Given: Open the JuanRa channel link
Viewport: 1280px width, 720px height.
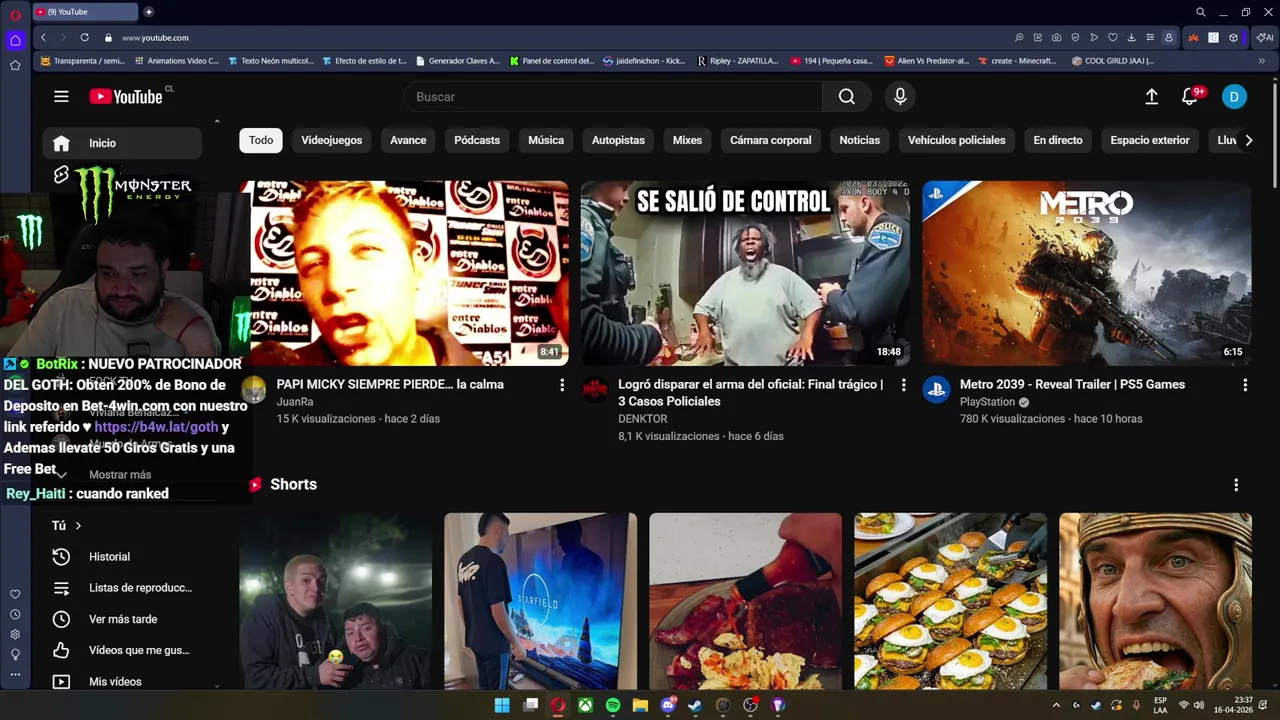Looking at the screenshot, I should (295, 402).
